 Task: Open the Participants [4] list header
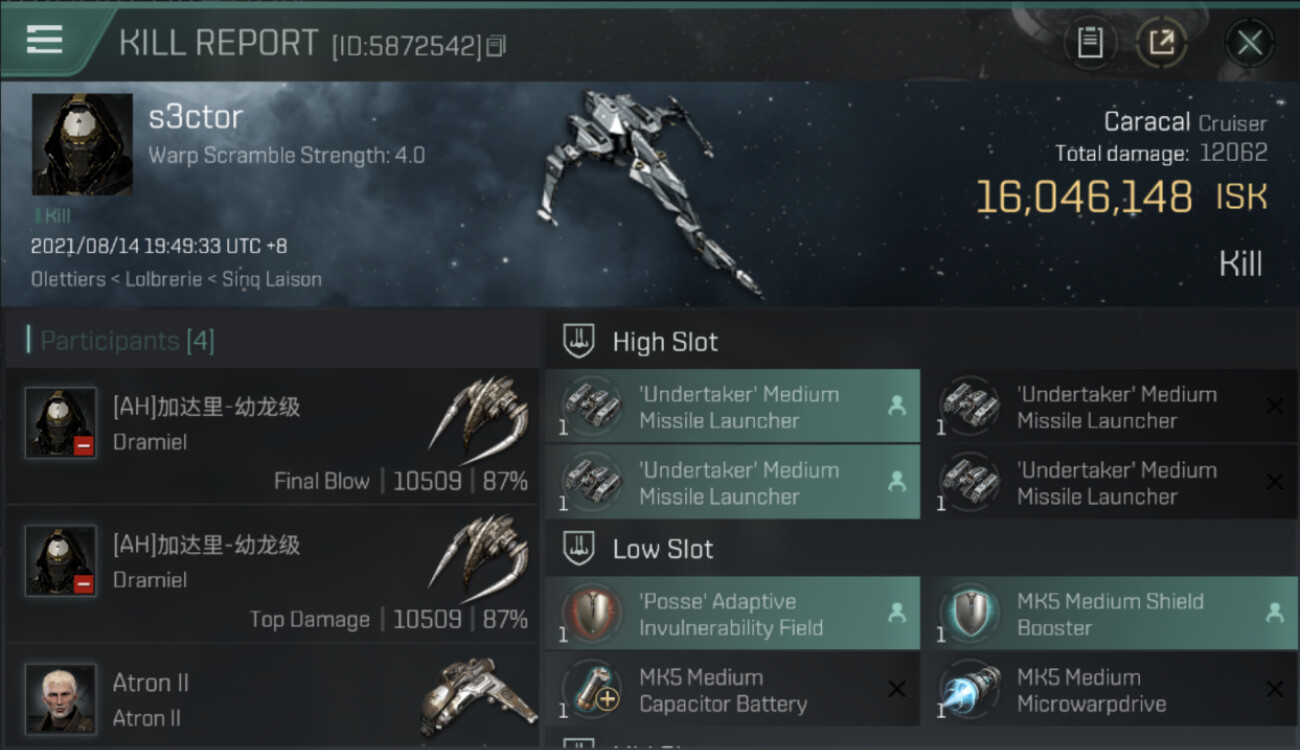(x=127, y=341)
